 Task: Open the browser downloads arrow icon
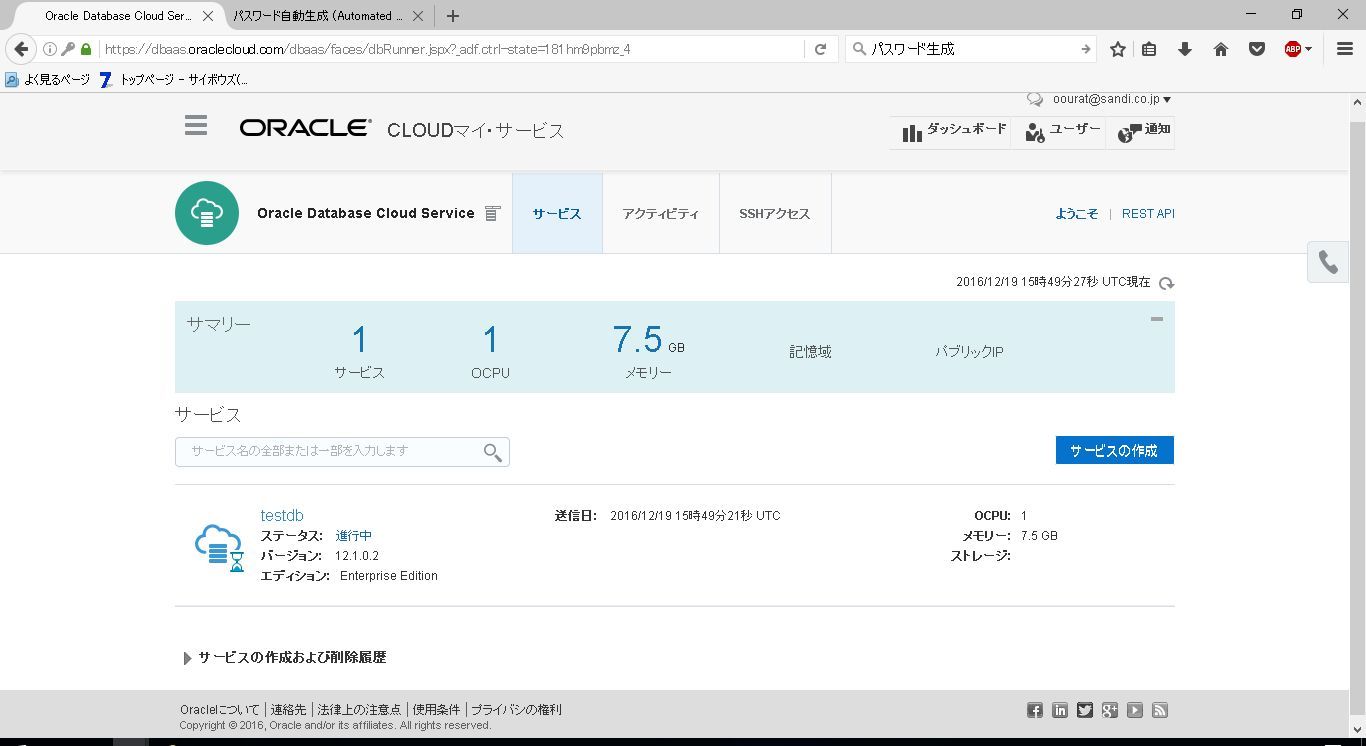(1185, 49)
